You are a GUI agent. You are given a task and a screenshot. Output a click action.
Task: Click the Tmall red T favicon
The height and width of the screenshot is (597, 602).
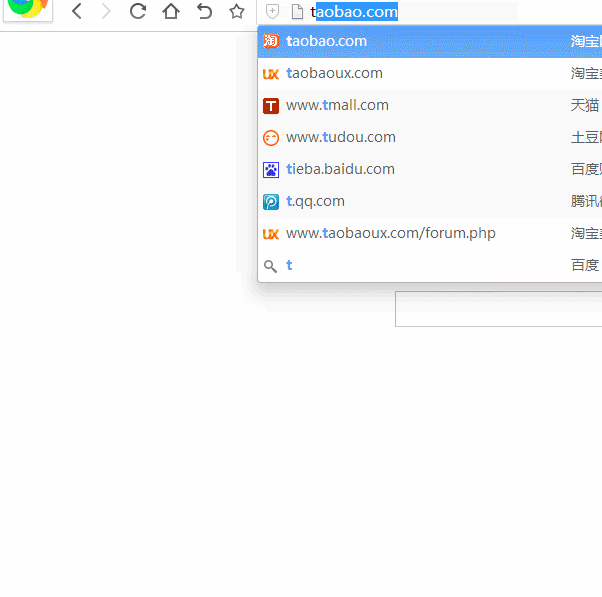pos(271,106)
